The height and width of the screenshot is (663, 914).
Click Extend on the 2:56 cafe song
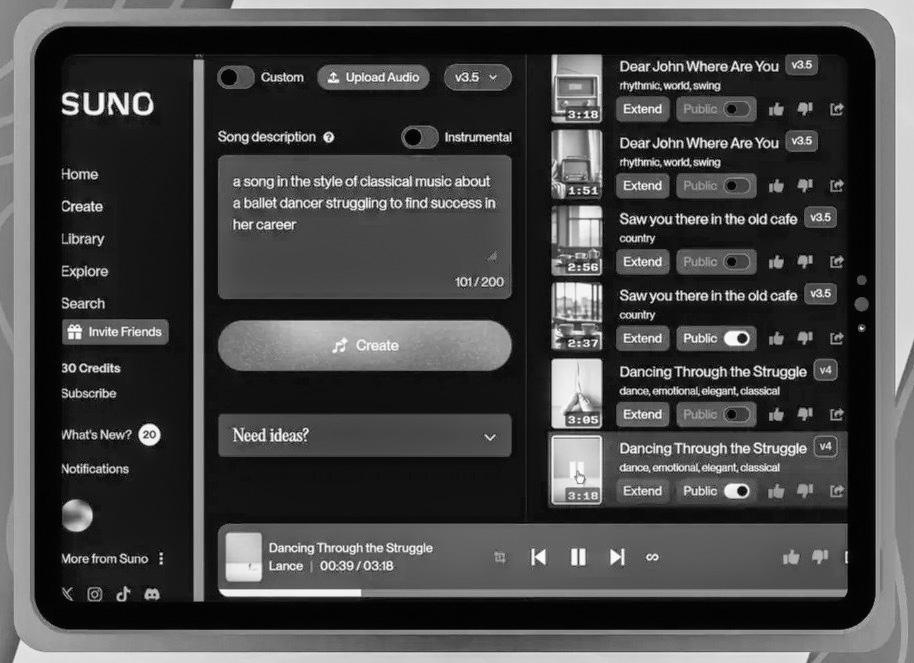coord(642,262)
